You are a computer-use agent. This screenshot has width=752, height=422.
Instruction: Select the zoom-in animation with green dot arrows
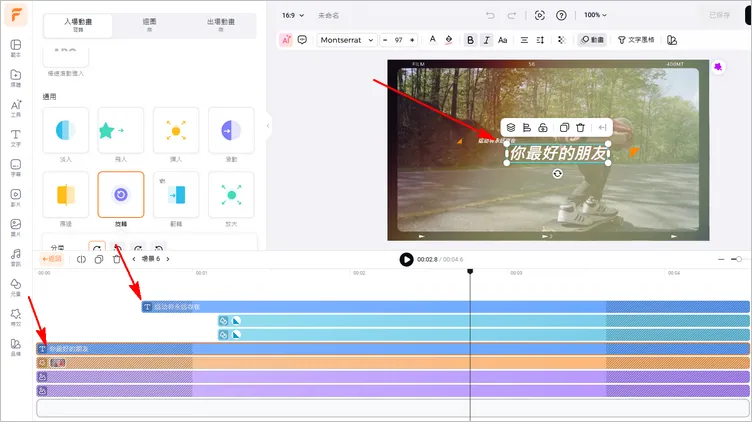point(231,195)
